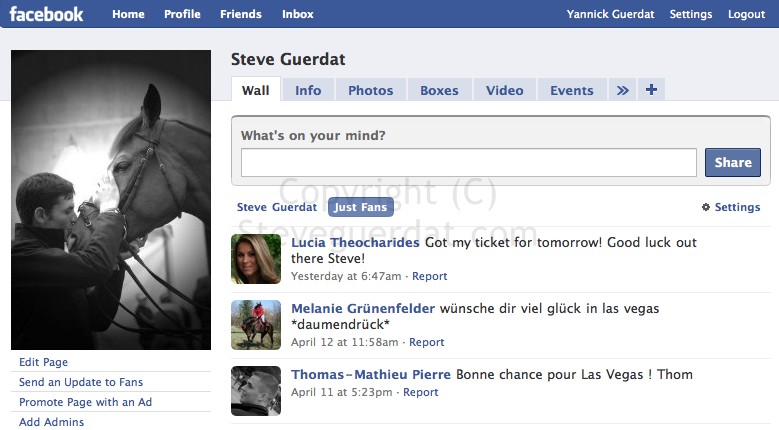This screenshot has width=779, height=430.
Task: Report Thomas-Mathieu Pierre's post
Action: (420, 392)
